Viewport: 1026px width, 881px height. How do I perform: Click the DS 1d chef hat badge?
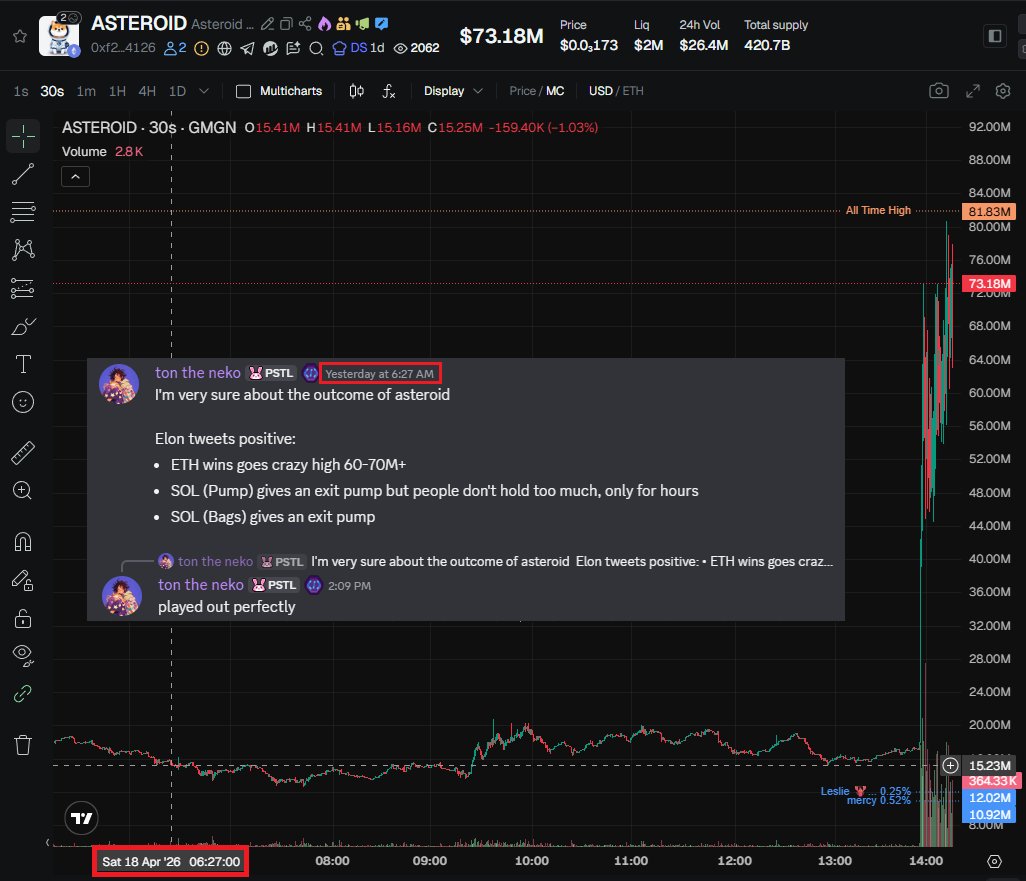[359, 48]
